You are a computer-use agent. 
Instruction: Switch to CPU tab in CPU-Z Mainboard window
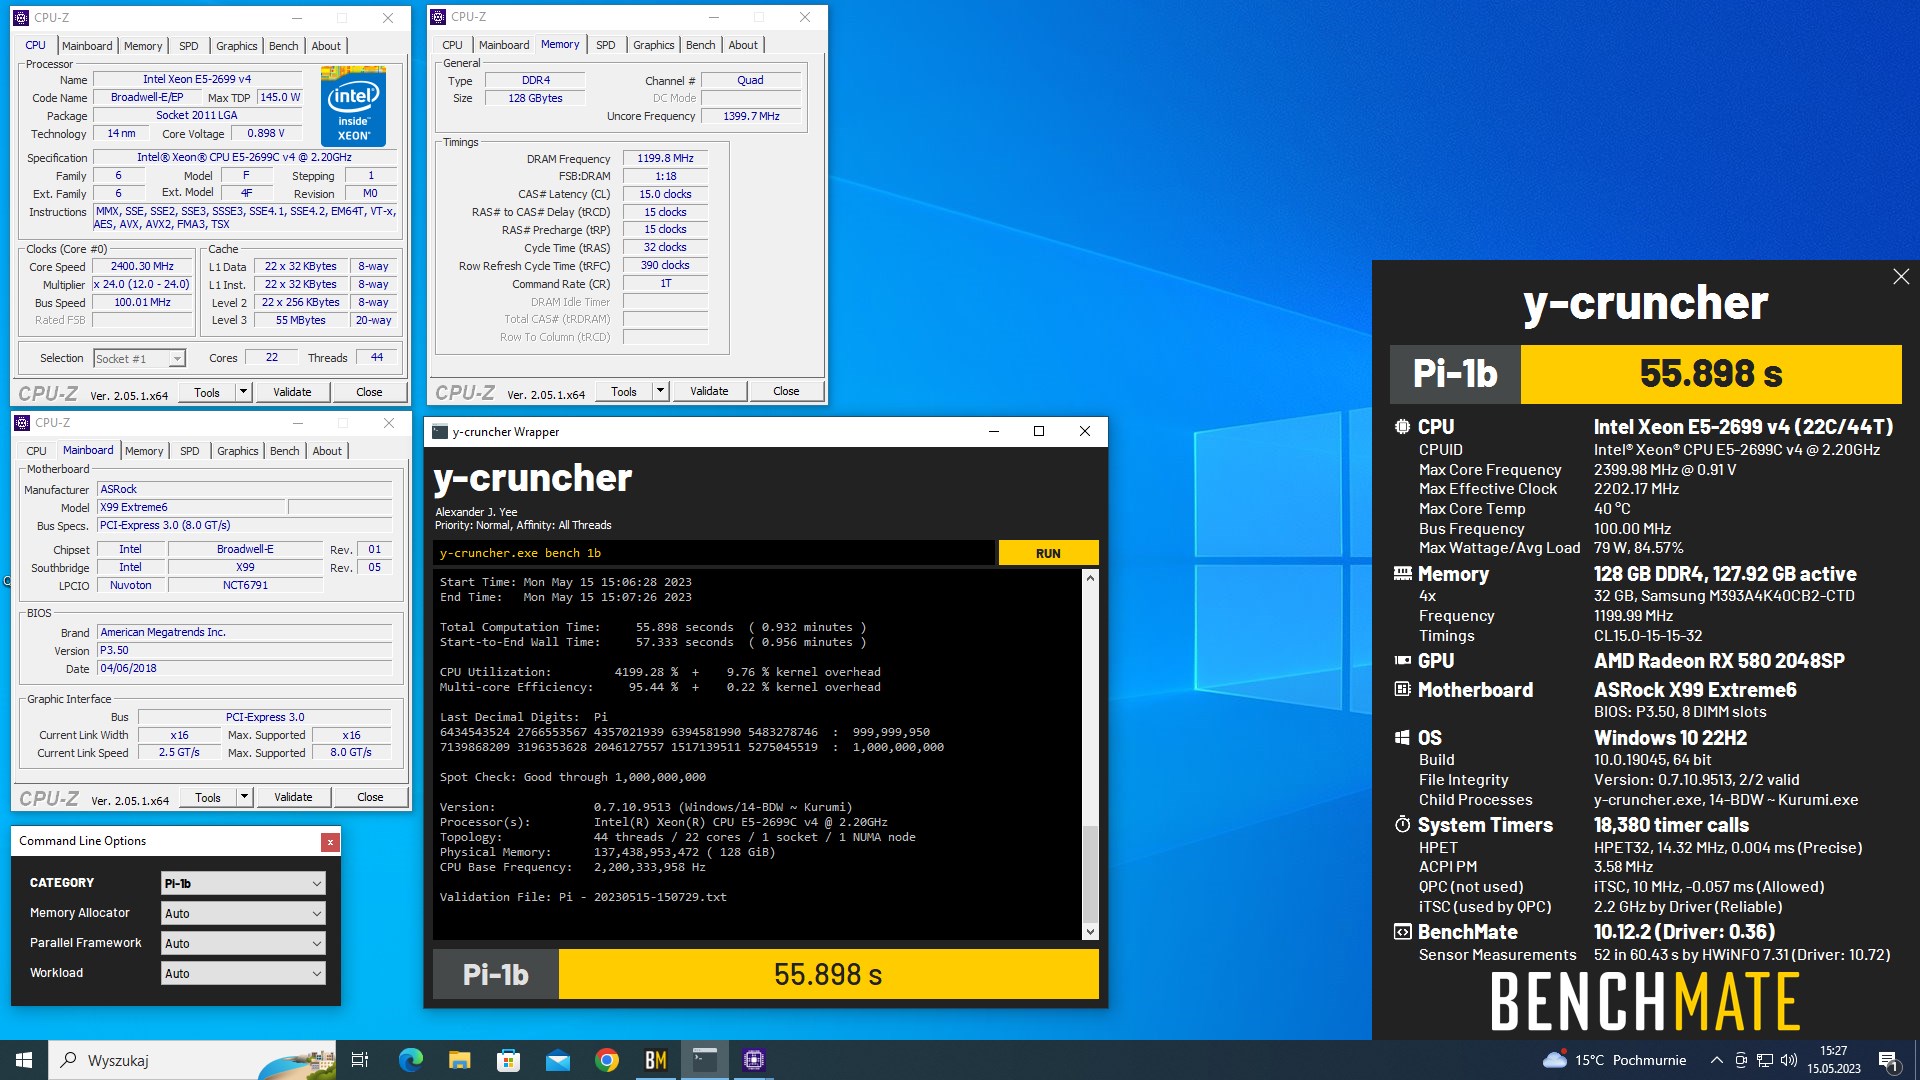[x=37, y=451]
